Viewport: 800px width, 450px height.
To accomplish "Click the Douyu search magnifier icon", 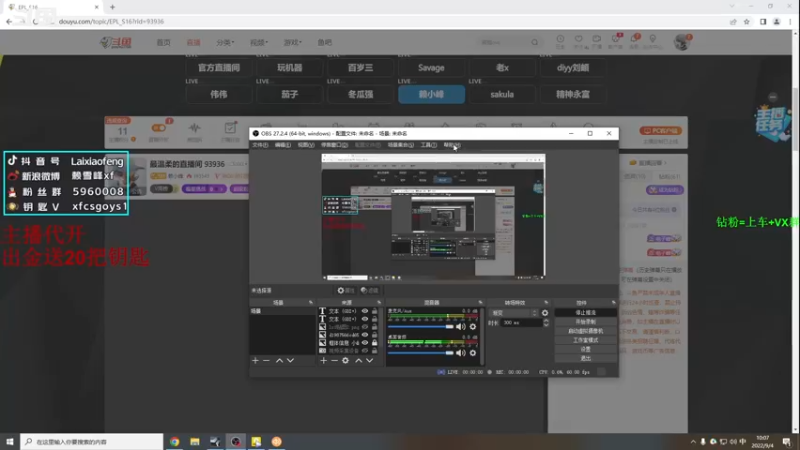I will (x=534, y=42).
